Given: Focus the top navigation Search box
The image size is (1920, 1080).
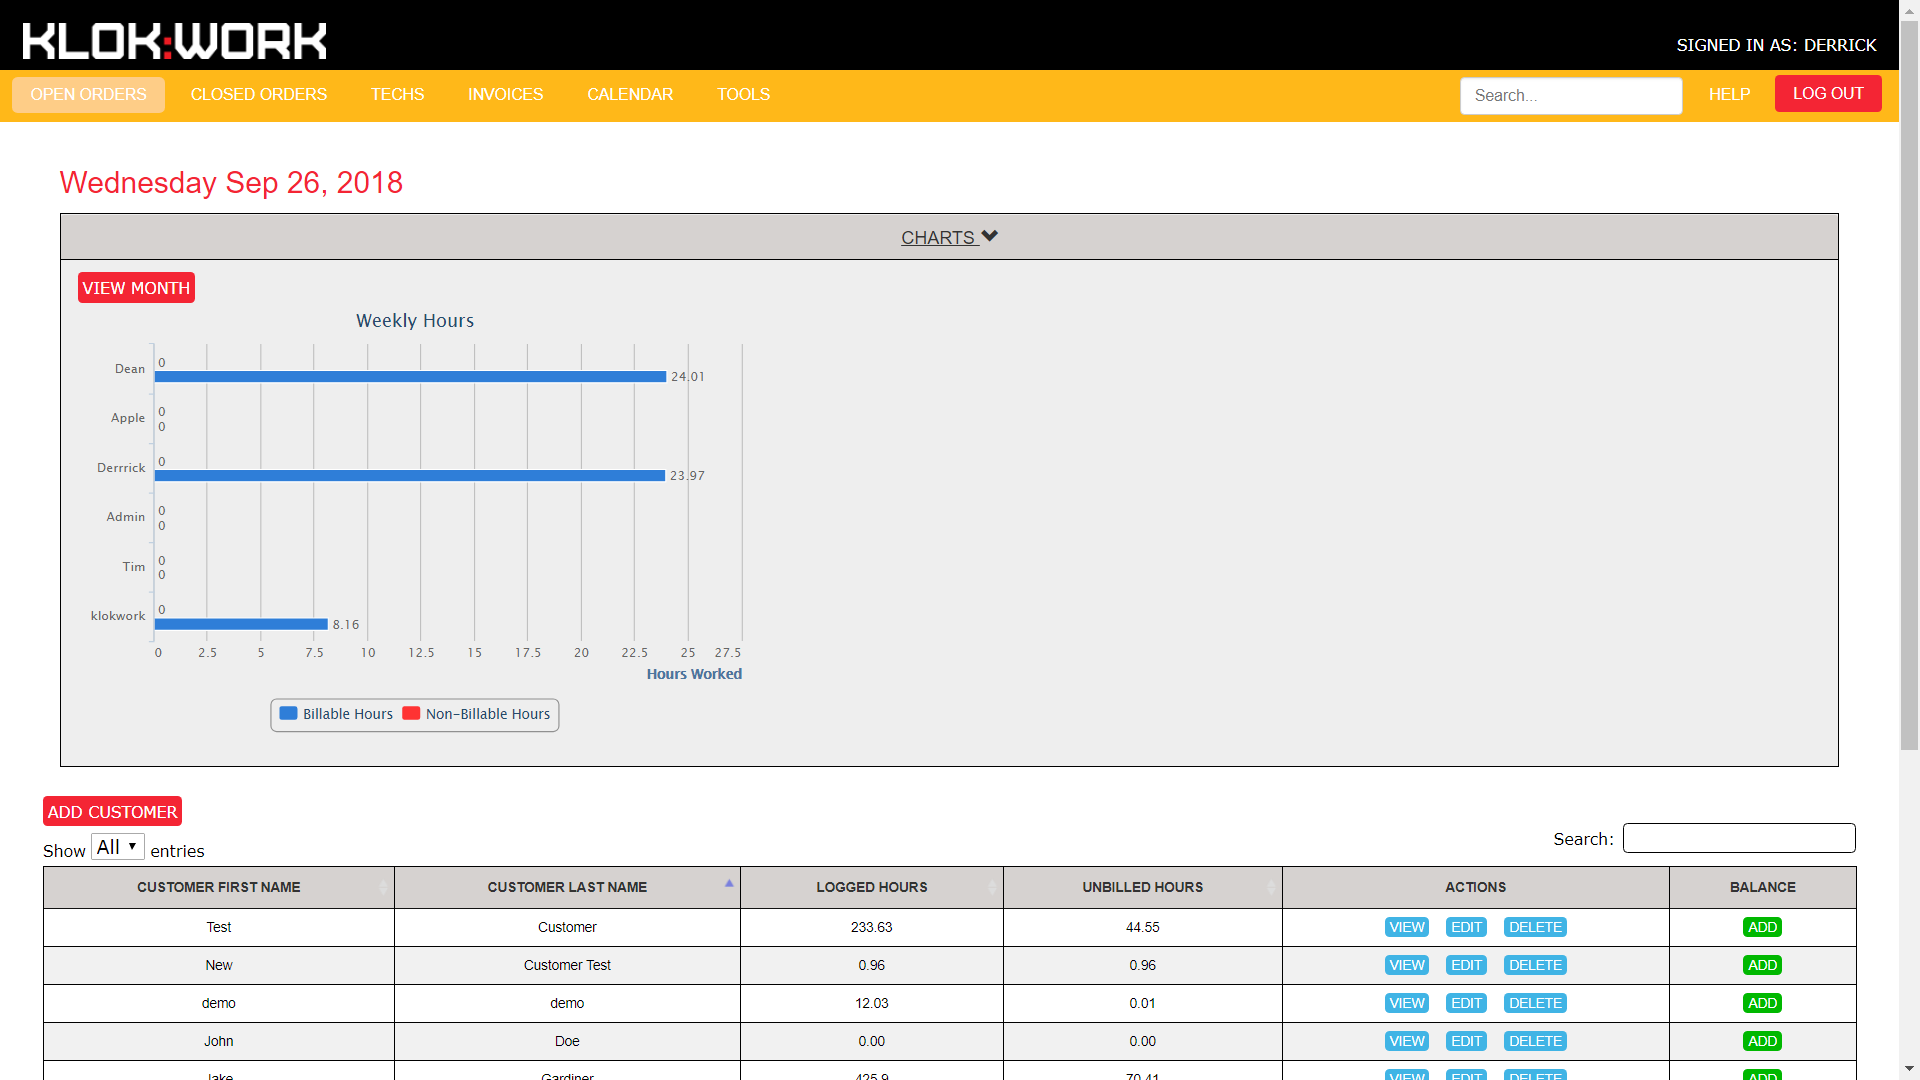Looking at the screenshot, I should click(1571, 96).
